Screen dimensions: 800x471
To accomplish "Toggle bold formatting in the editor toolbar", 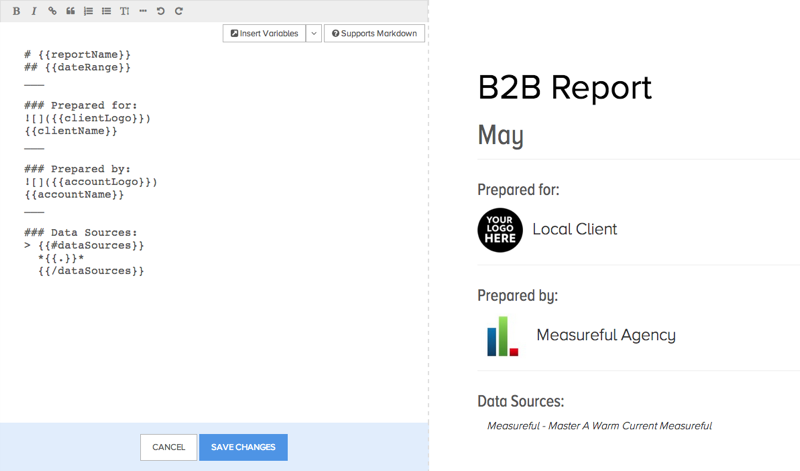I will click(x=16, y=11).
